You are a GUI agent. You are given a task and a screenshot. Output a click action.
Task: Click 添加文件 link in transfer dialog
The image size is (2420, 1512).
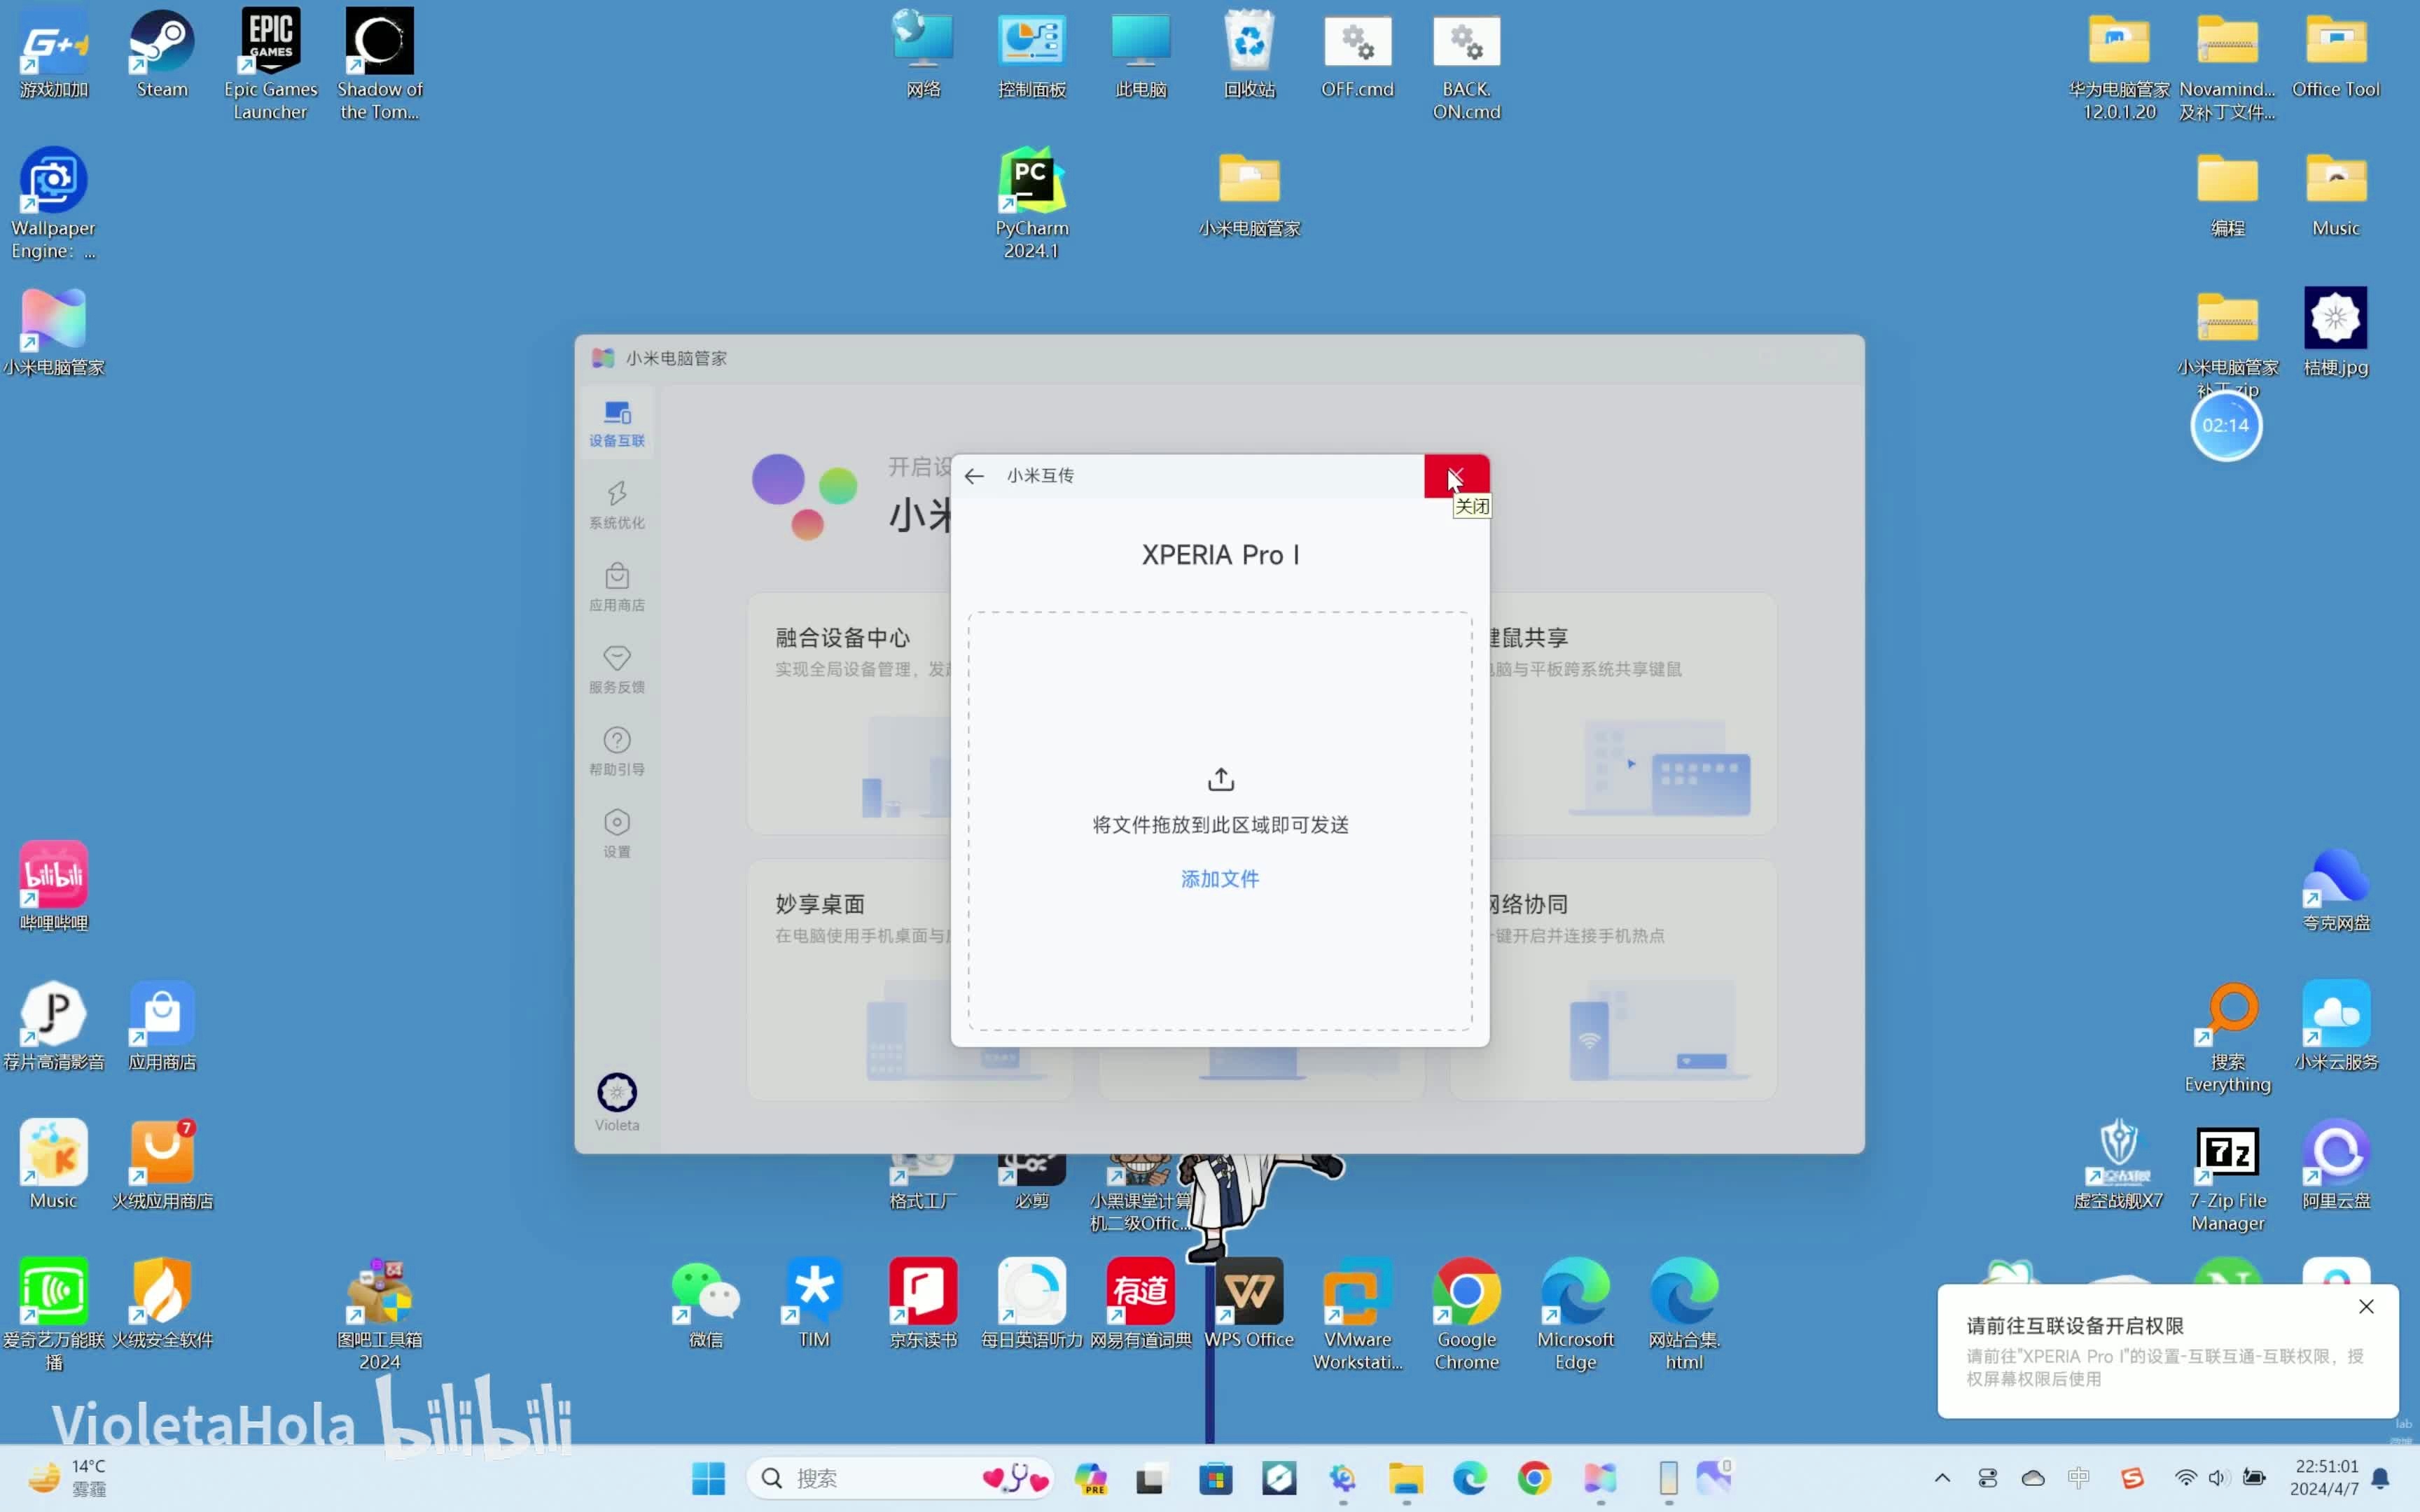click(1220, 878)
